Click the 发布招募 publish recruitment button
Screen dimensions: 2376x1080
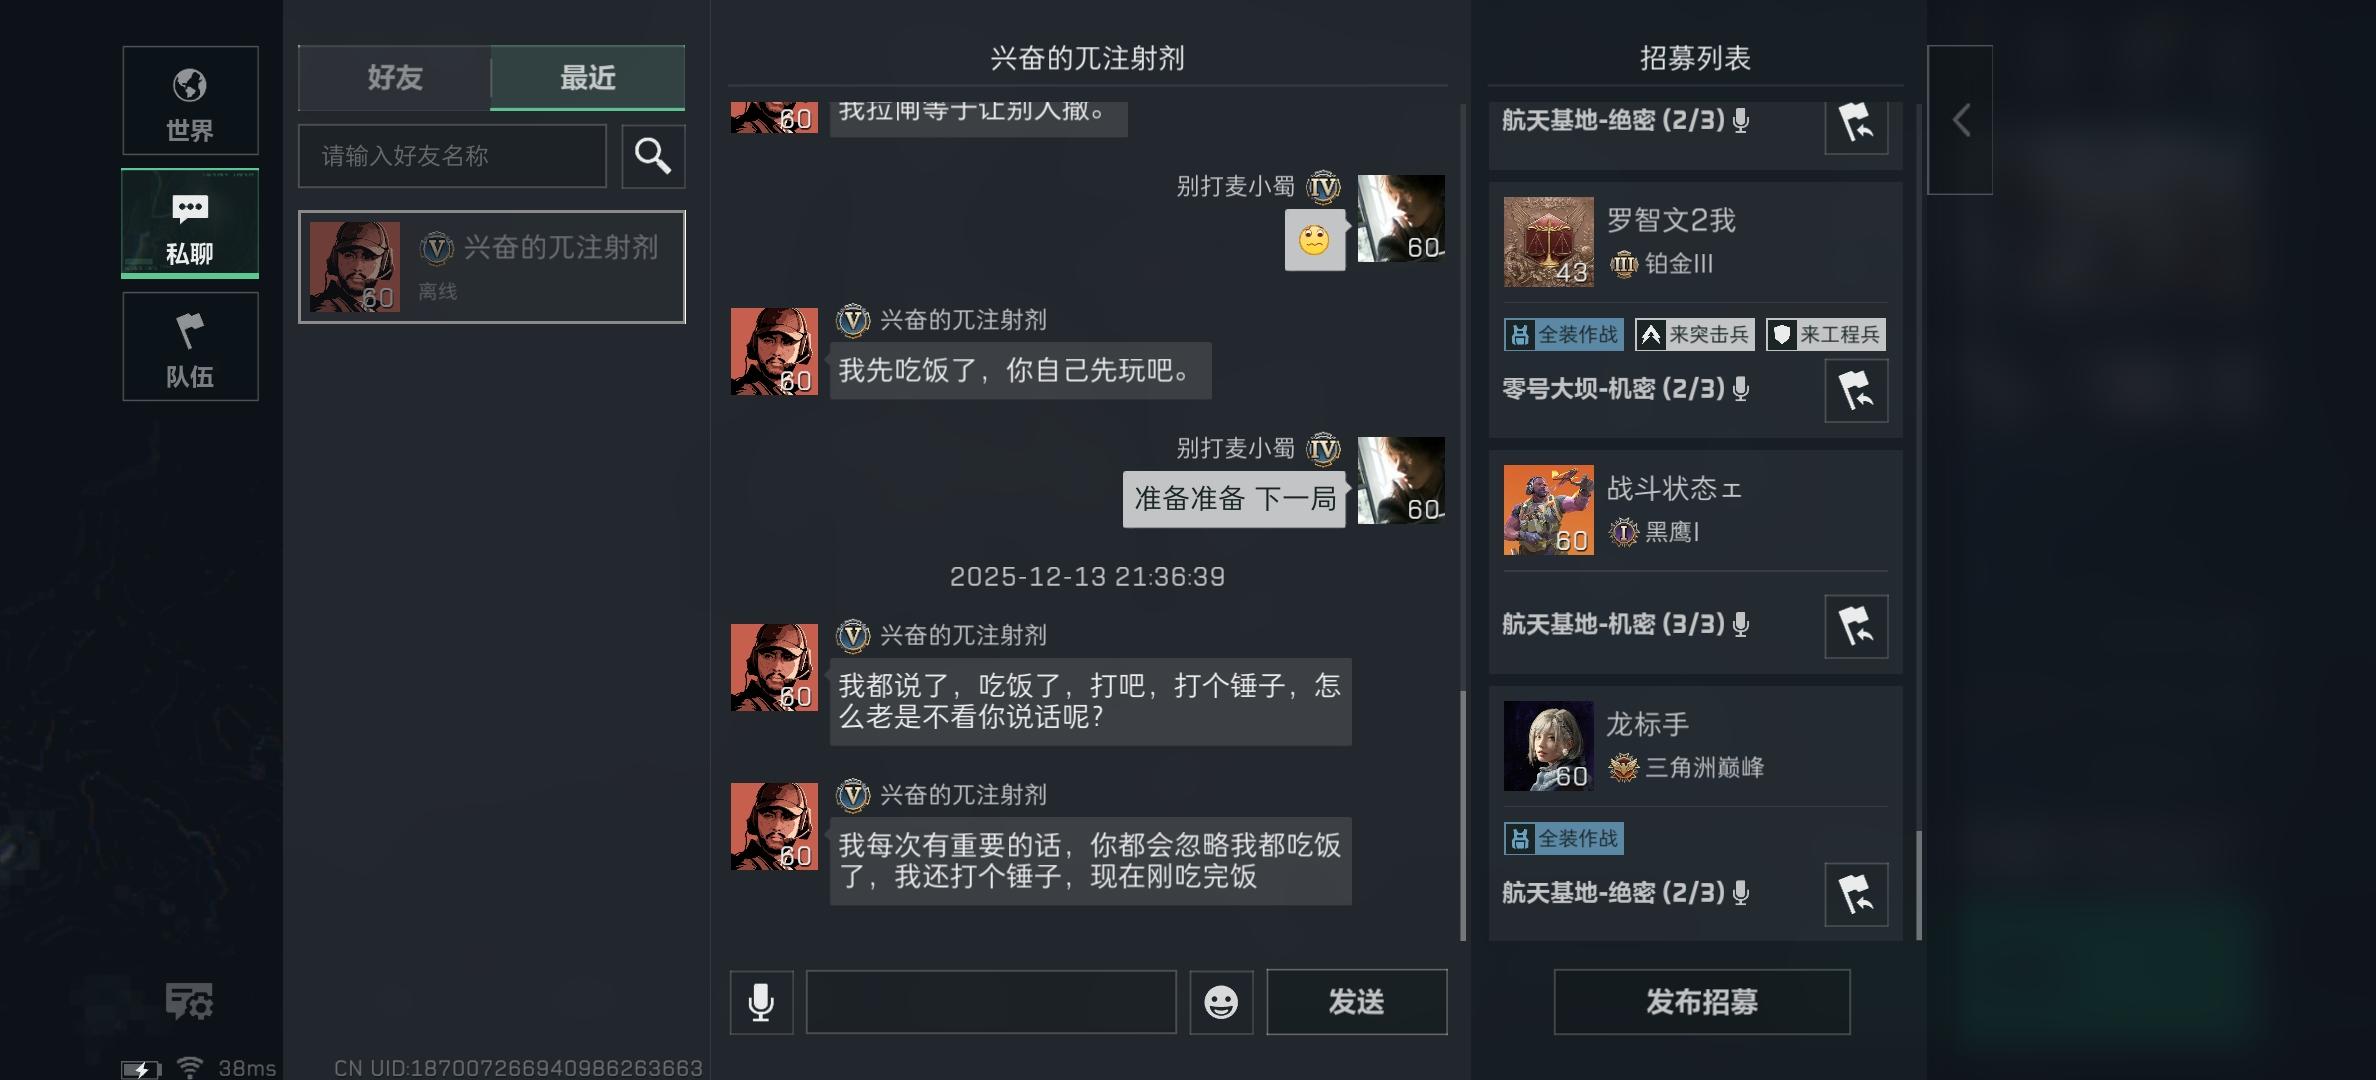point(1701,1002)
